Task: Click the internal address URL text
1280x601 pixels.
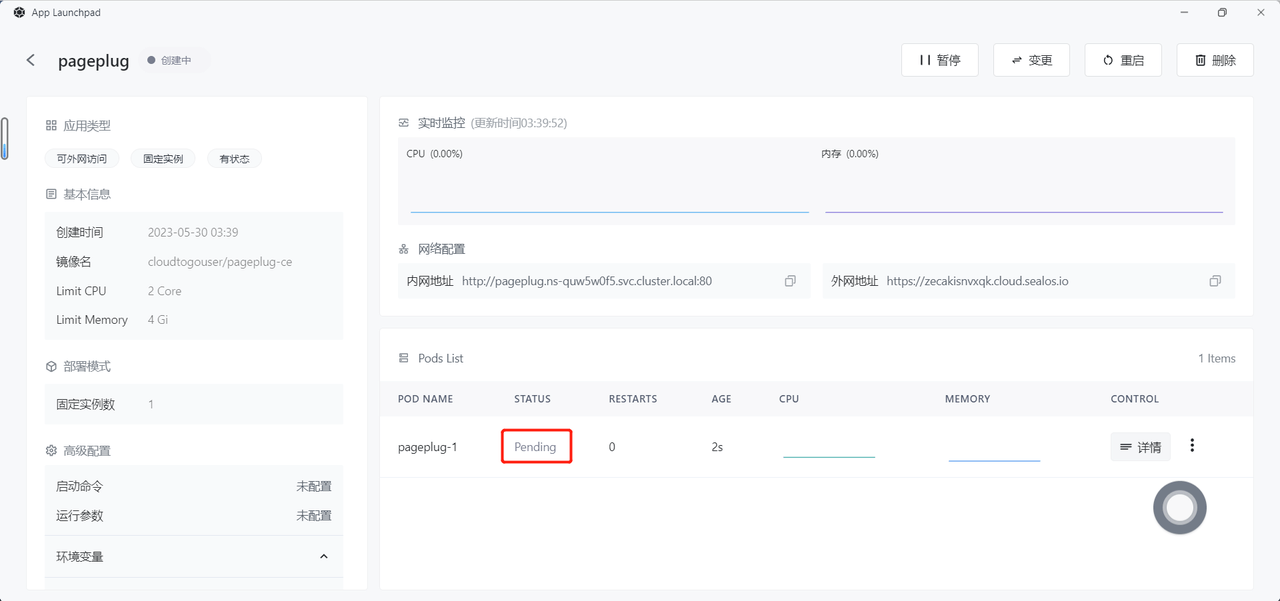Action: (586, 281)
